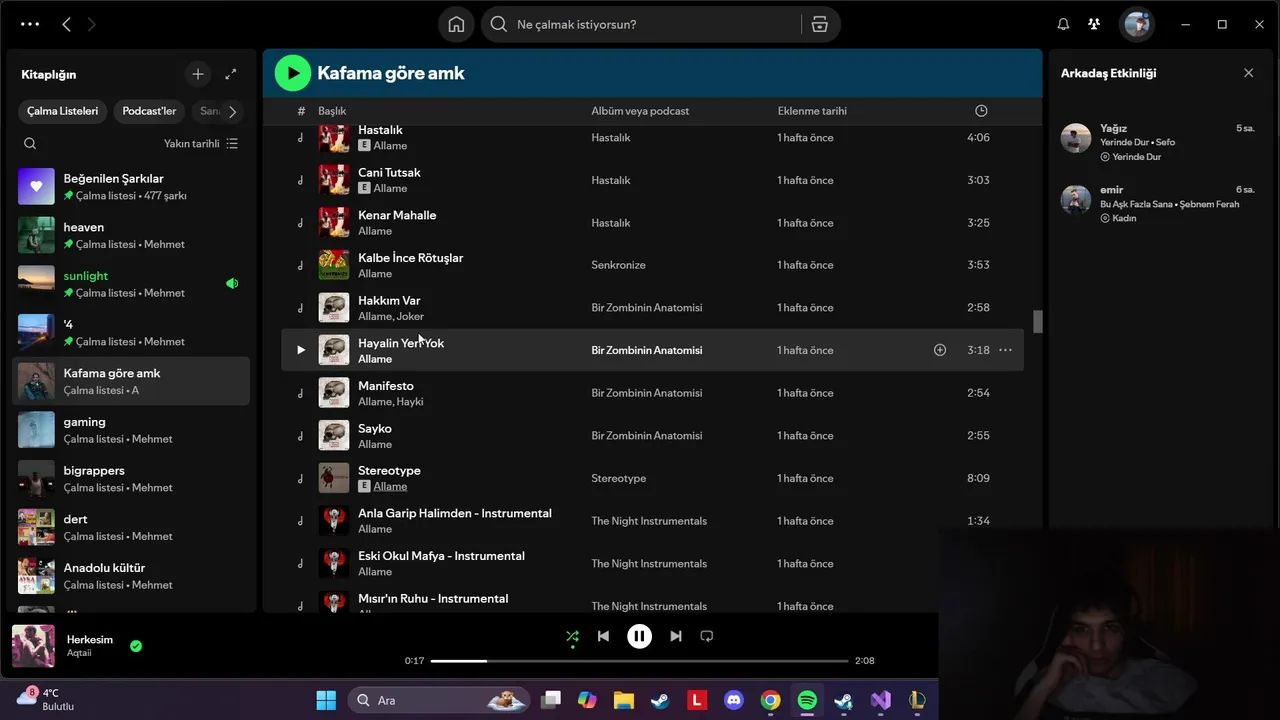Show more filters with right chevron
The height and width of the screenshot is (720, 1280).
[232, 111]
